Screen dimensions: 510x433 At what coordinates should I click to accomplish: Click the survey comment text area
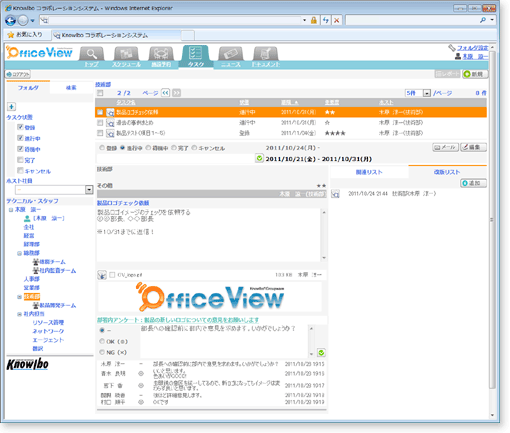click(x=224, y=341)
